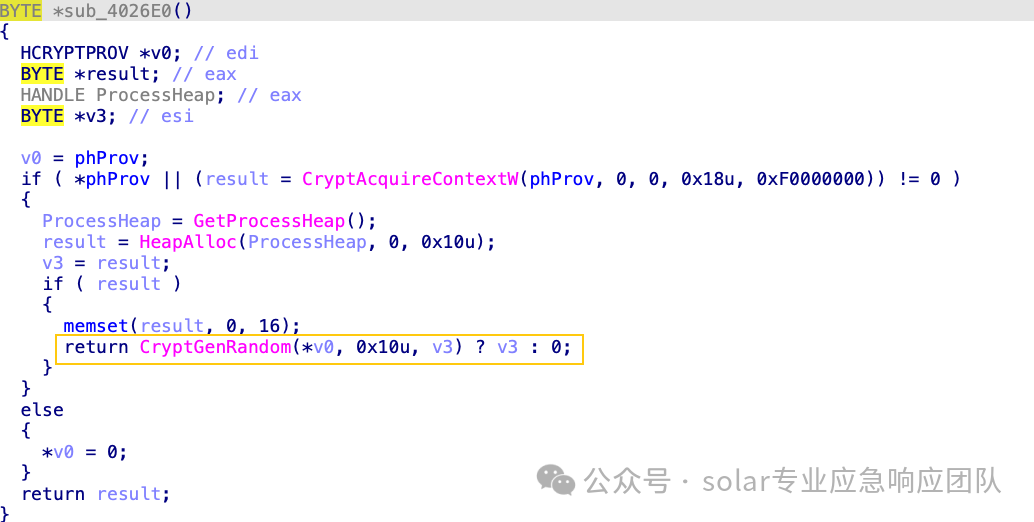1034x522 pixels.
Task: Click the '*v0 = 0;' statement
Action: click(84, 452)
